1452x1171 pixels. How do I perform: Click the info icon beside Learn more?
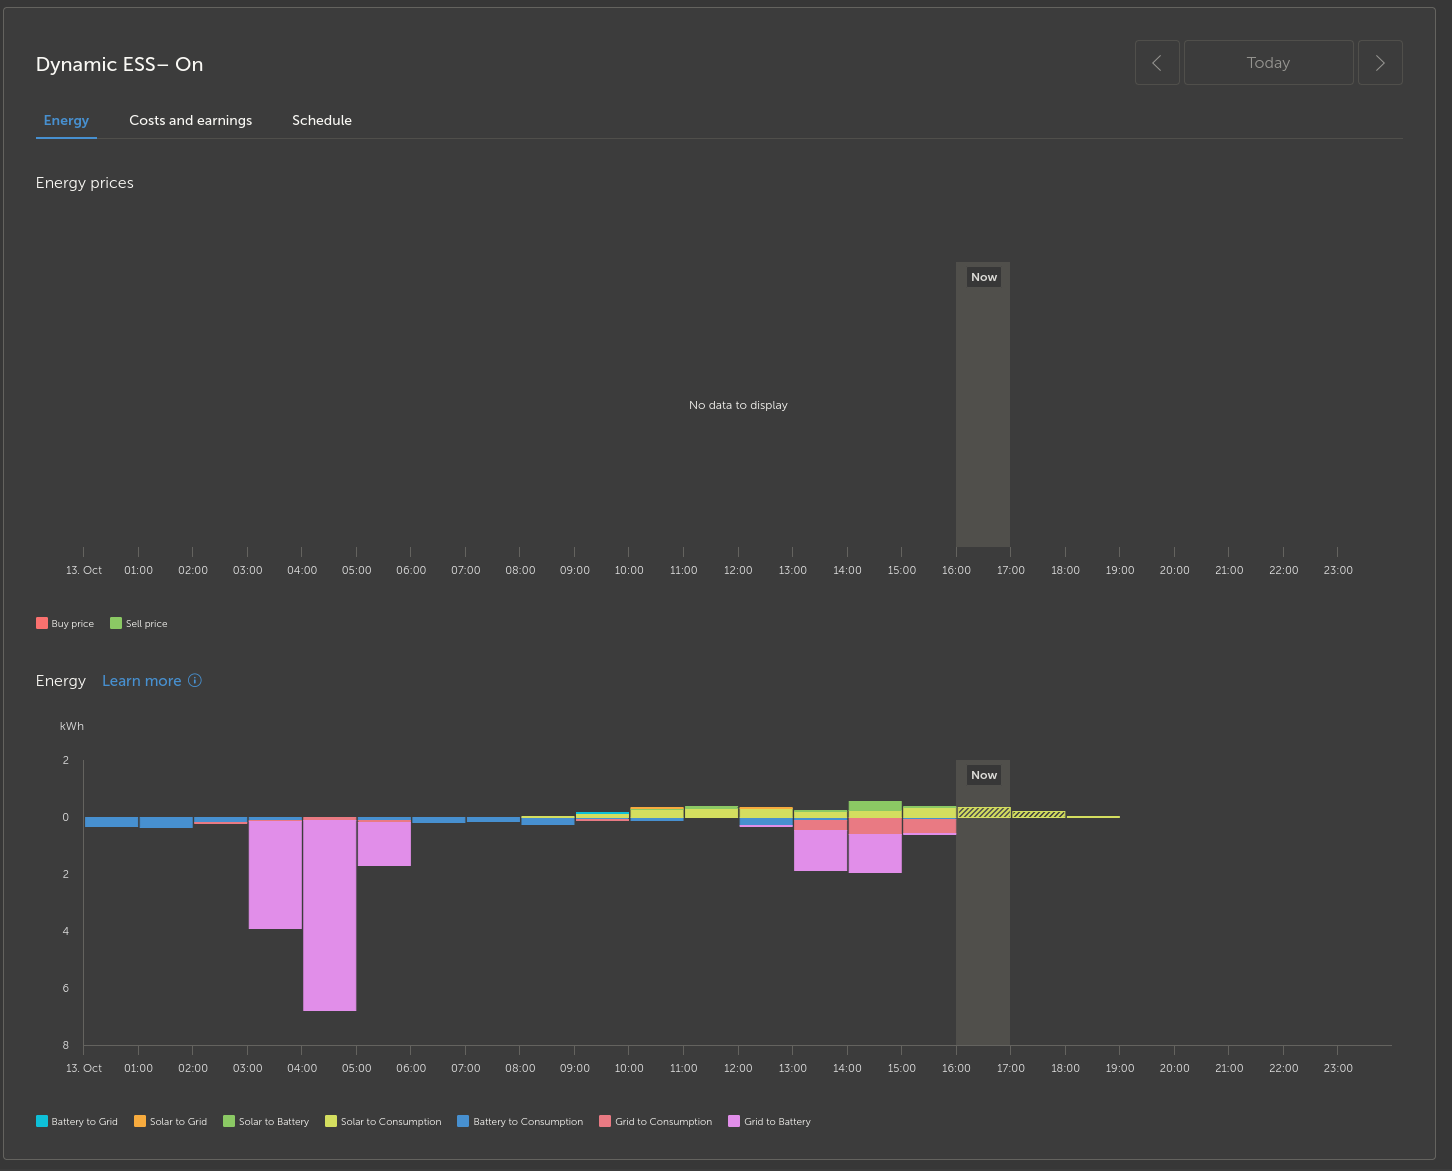195,680
